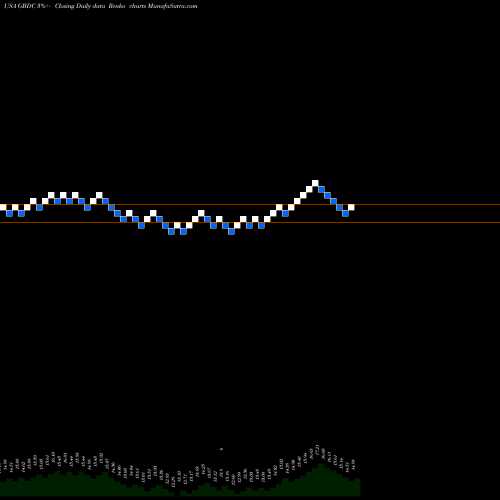Click the 17.21 price label at the volume peak

click(x=317, y=449)
